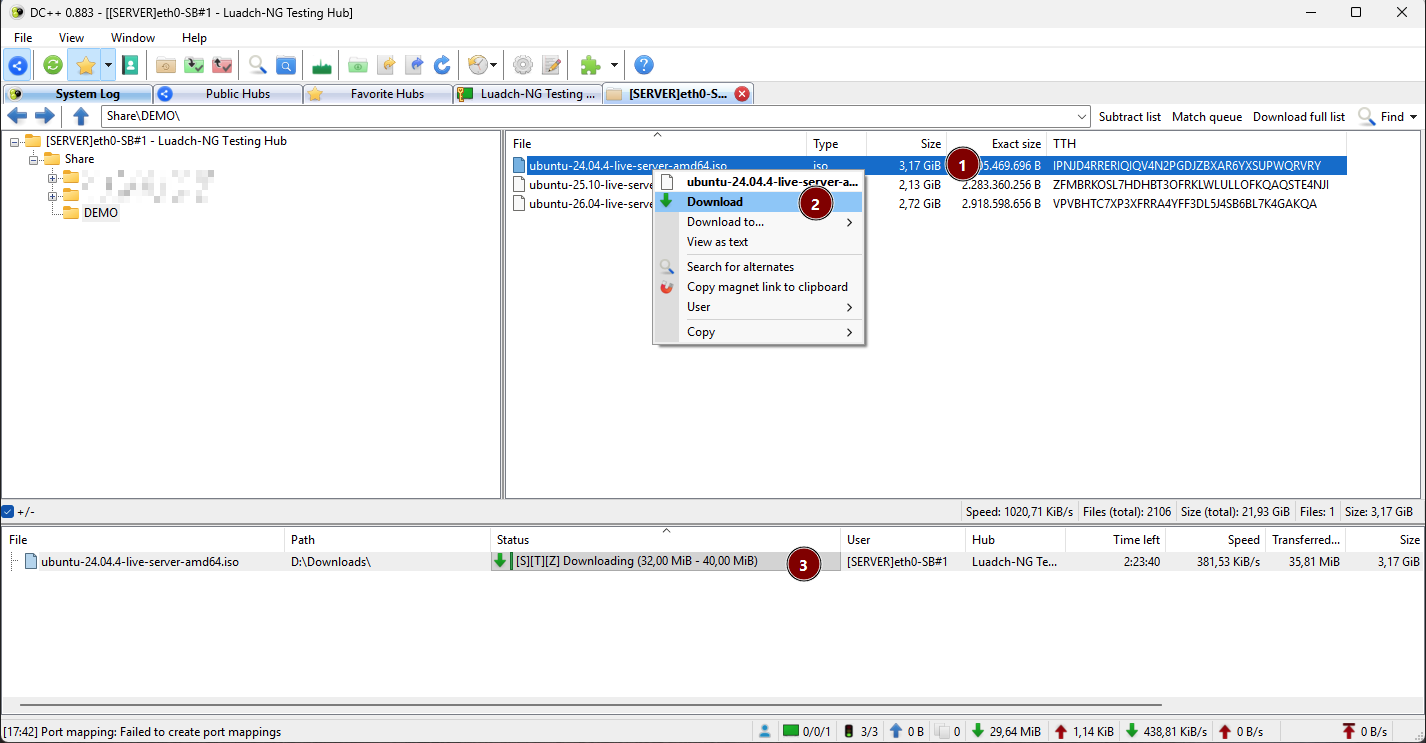This screenshot has width=1426, height=743.
Task: Switch to Public Hubs tab
Action: point(228,94)
